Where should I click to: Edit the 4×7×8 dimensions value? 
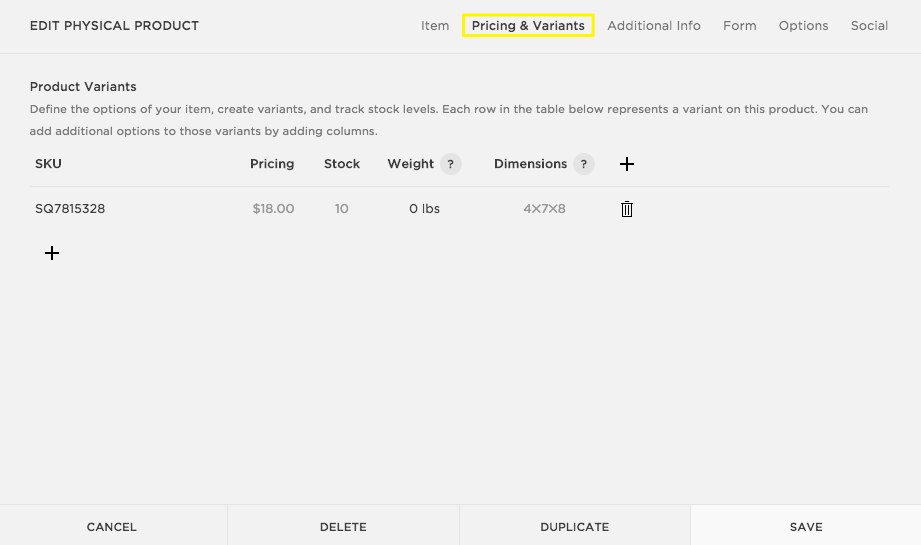point(544,209)
